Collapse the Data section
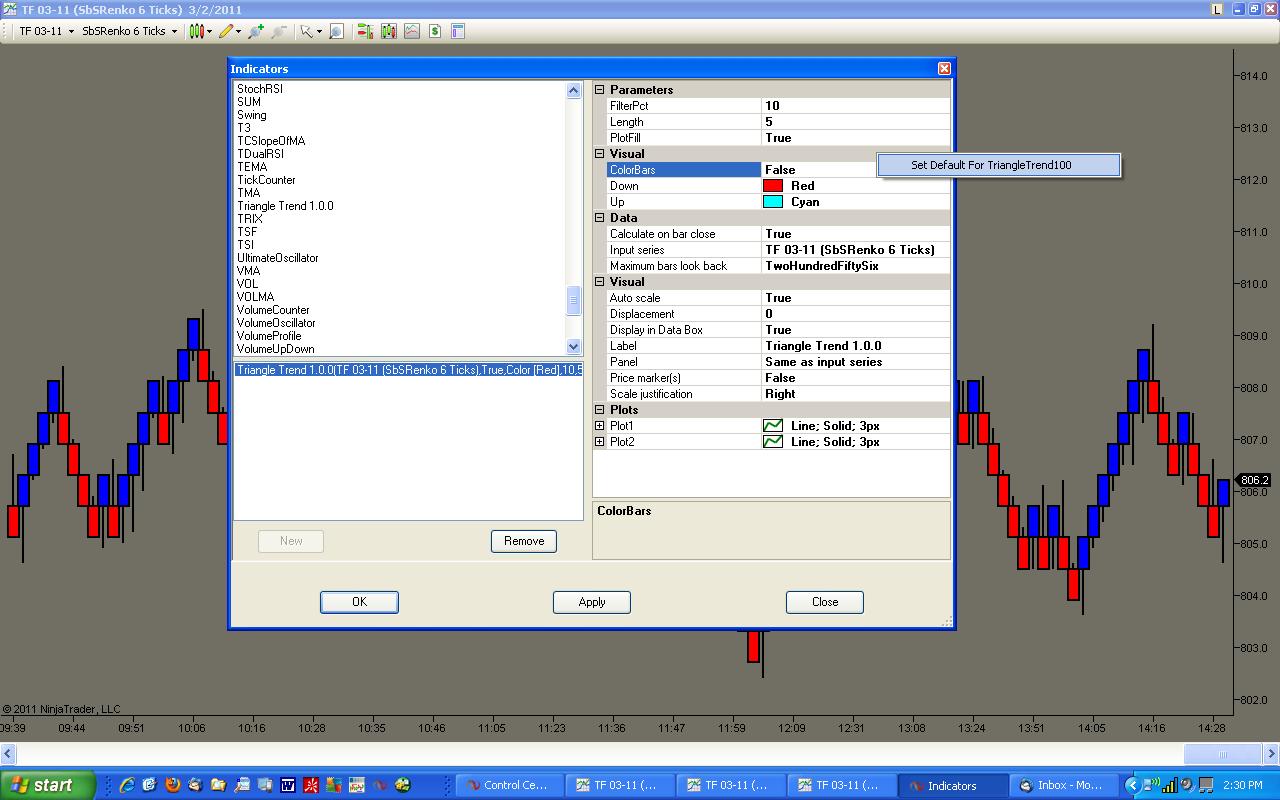1280x800 pixels. 600,218
